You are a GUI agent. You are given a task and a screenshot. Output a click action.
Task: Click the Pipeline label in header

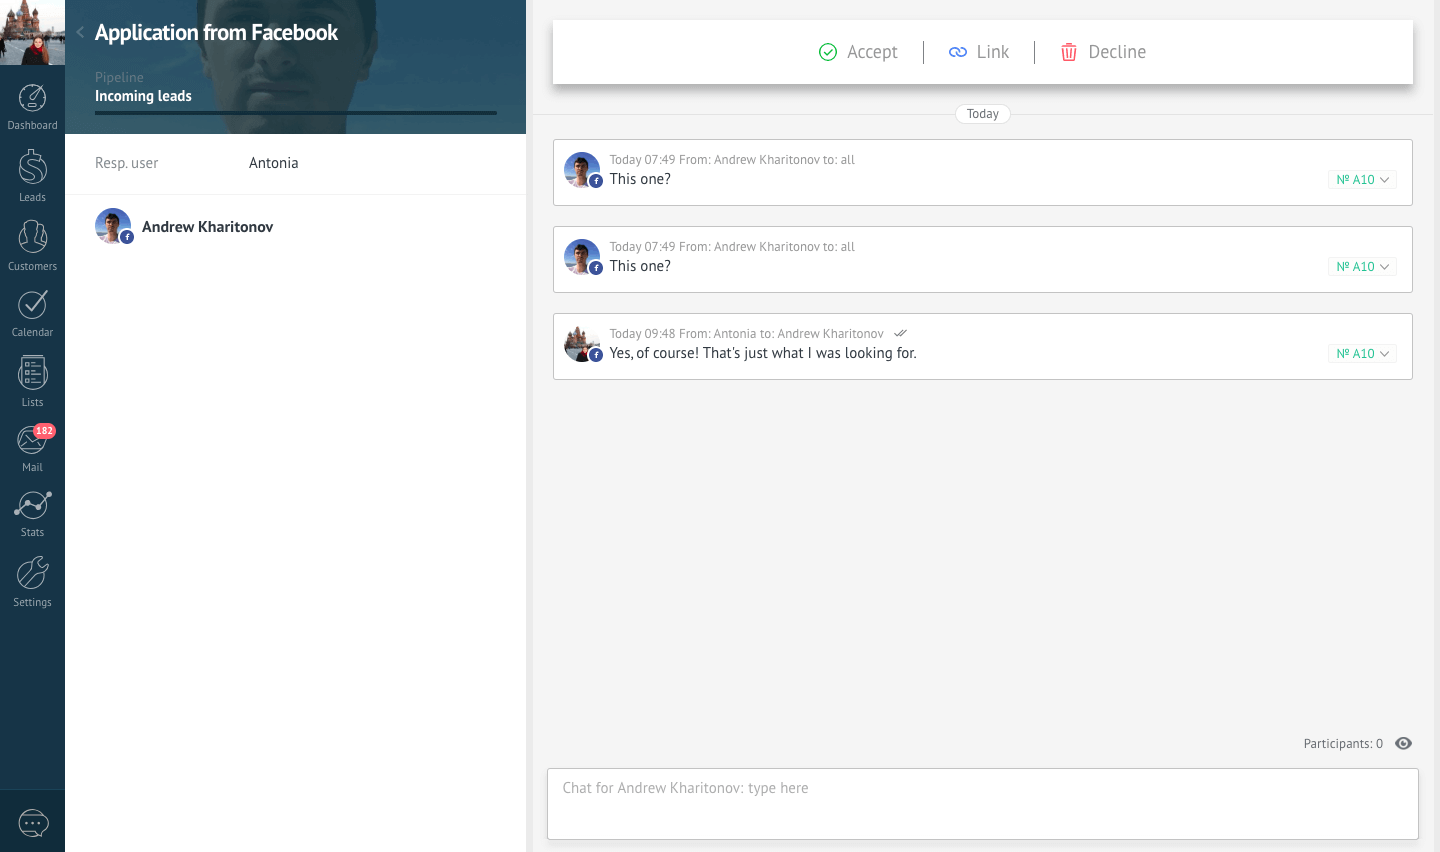coord(119,77)
